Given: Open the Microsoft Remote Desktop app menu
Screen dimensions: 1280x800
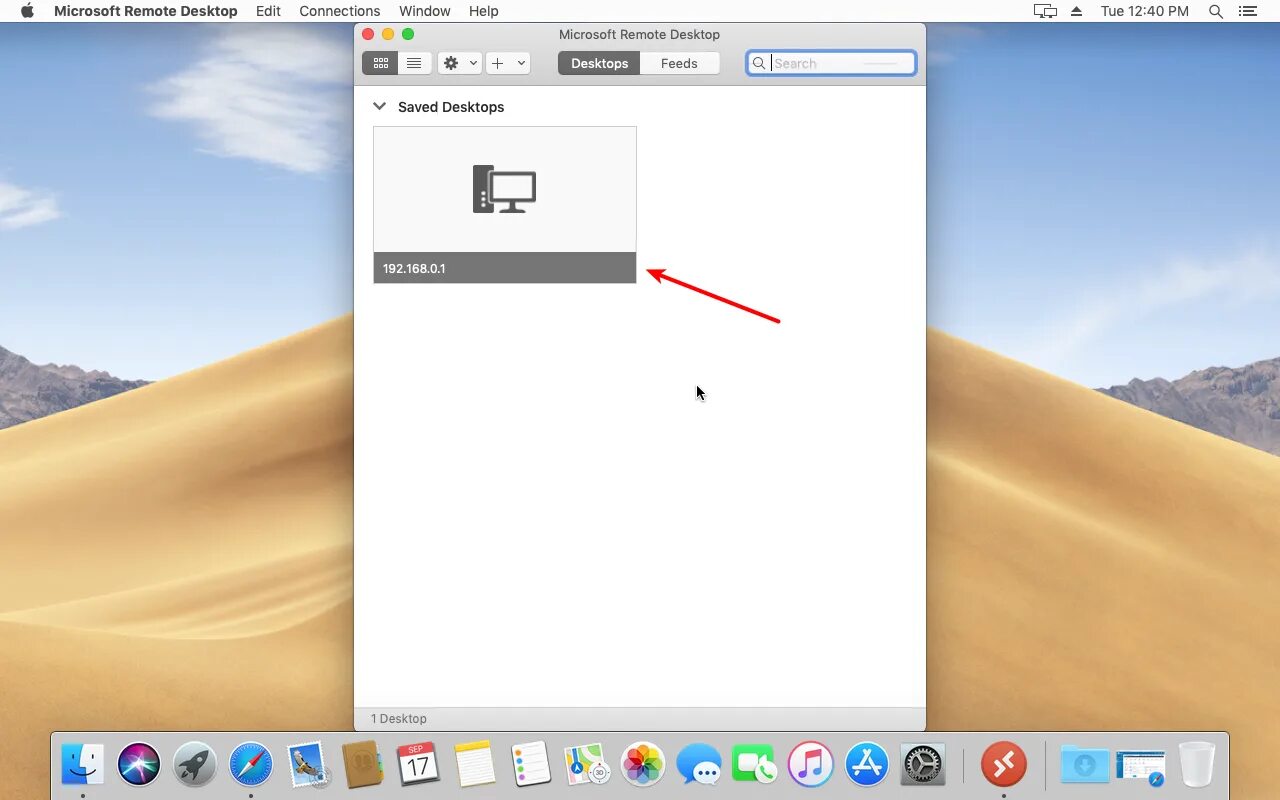Looking at the screenshot, I should coord(146,11).
